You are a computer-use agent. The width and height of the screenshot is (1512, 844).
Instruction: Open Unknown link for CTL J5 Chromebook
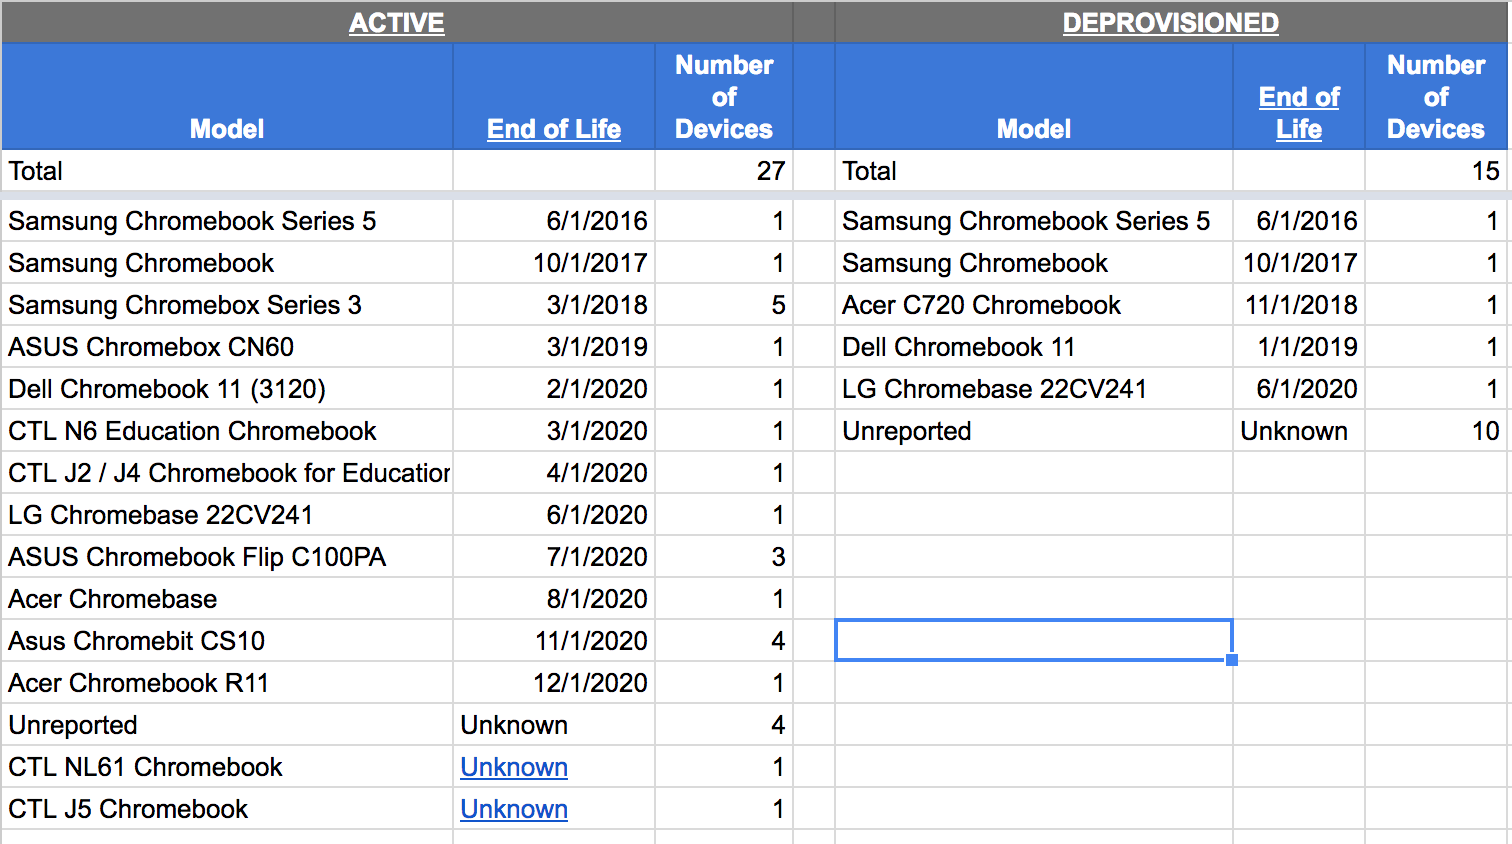pyautogui.click(x=514, y=809)
